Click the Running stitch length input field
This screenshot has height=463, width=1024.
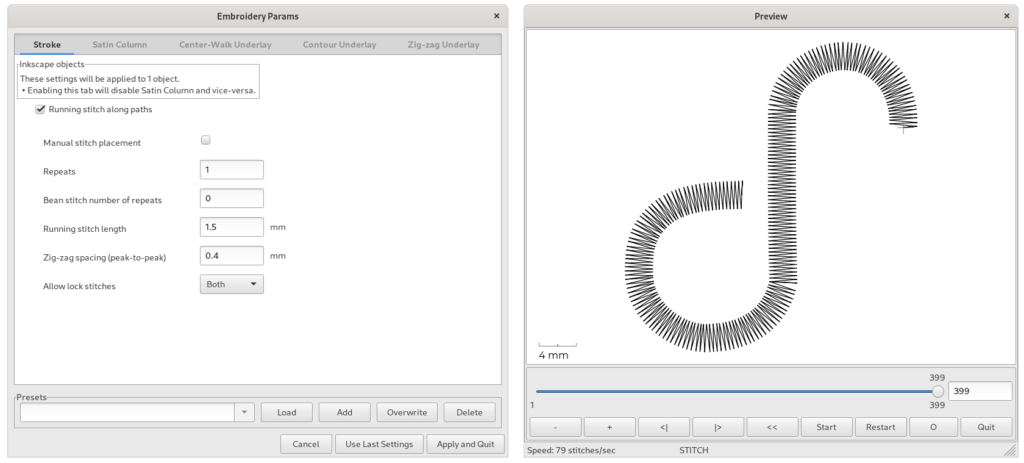click(x=232, y=227)
